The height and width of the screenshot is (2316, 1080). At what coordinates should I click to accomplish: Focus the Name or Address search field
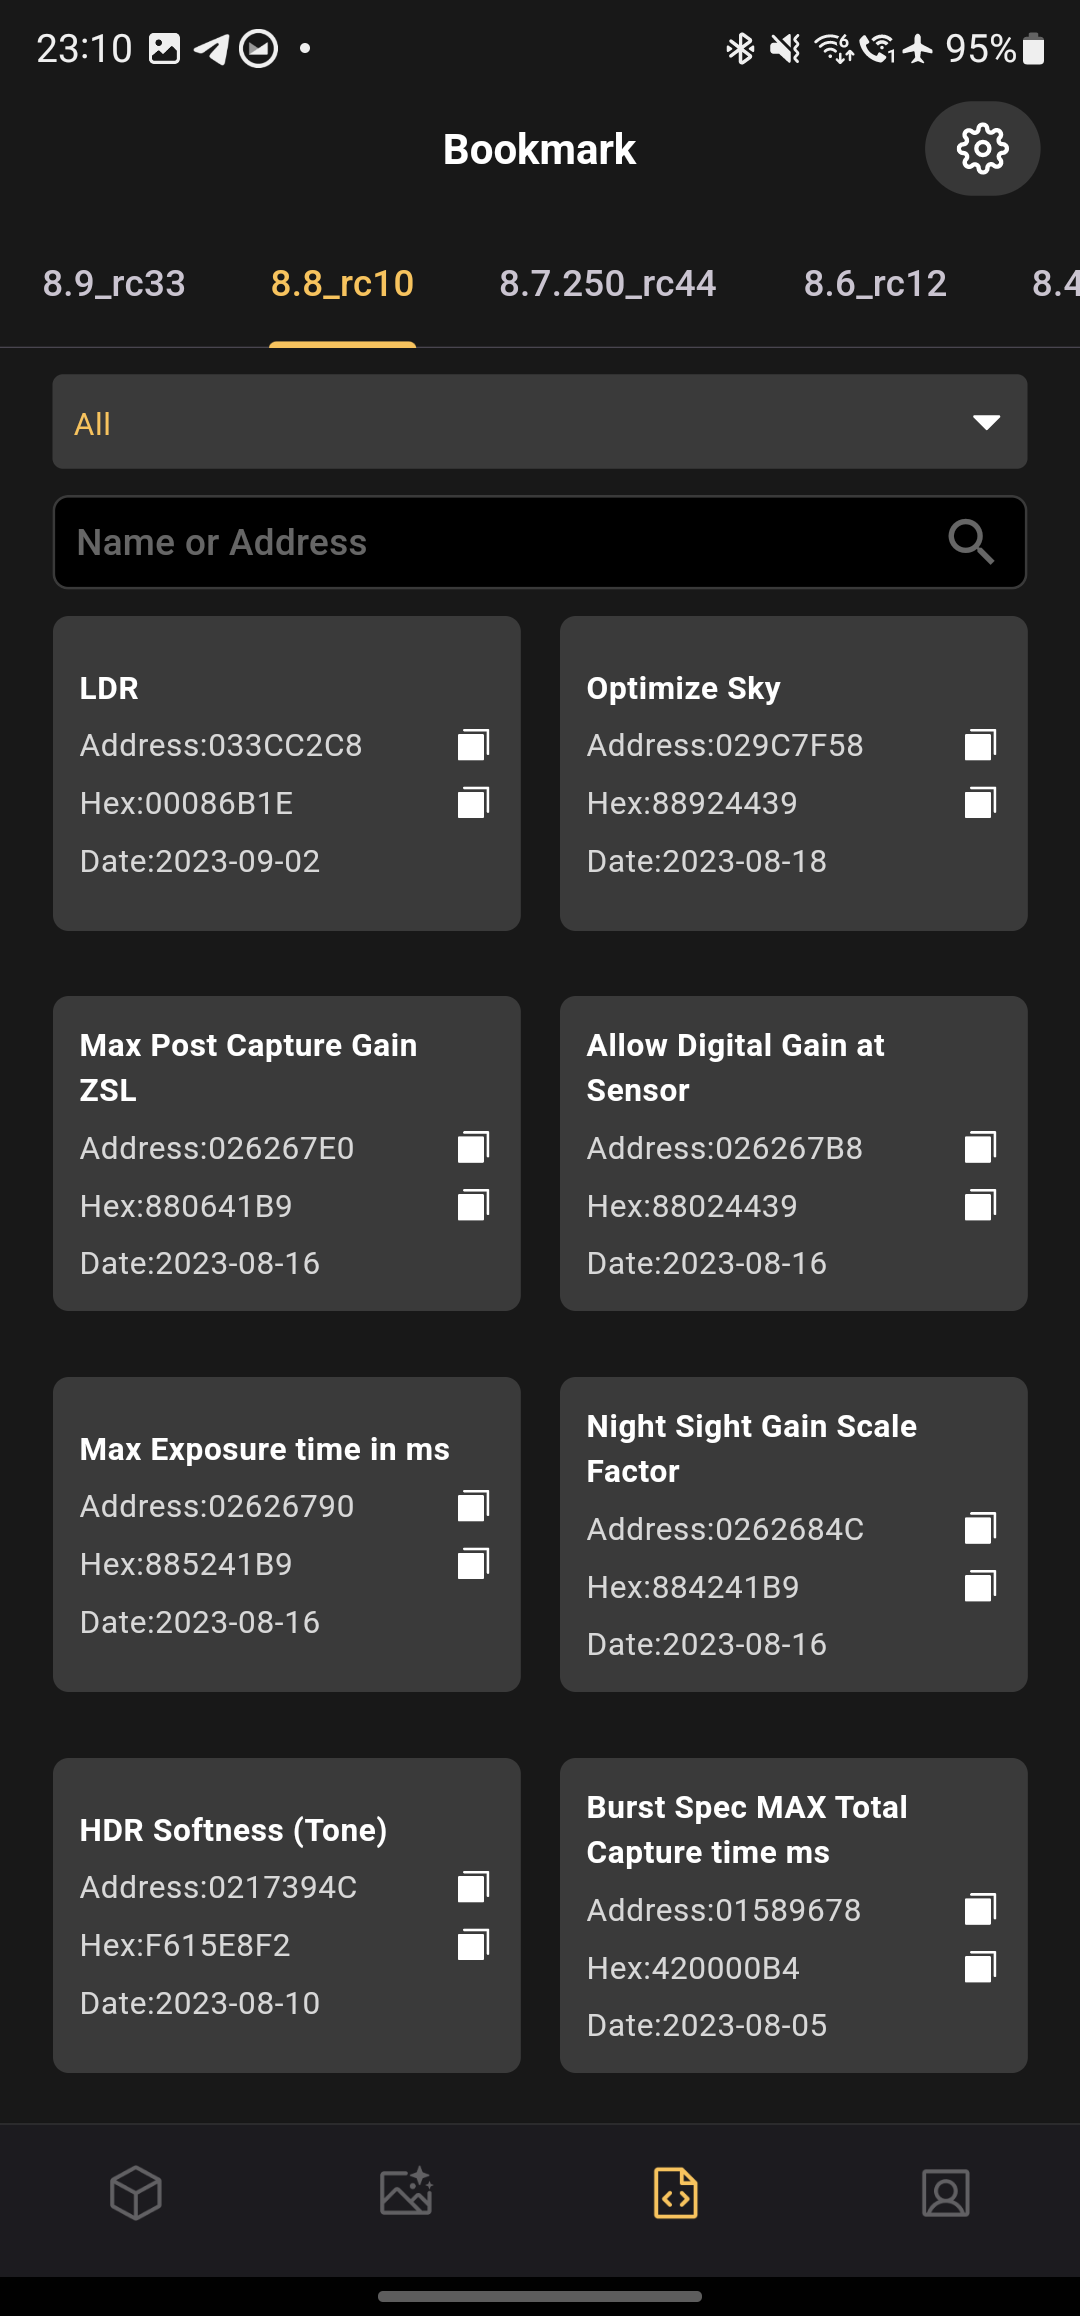[x=540, y=542]
